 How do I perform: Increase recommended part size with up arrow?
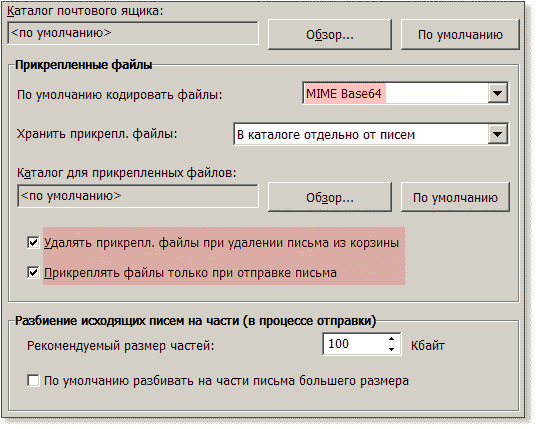[x=392, y=339]
